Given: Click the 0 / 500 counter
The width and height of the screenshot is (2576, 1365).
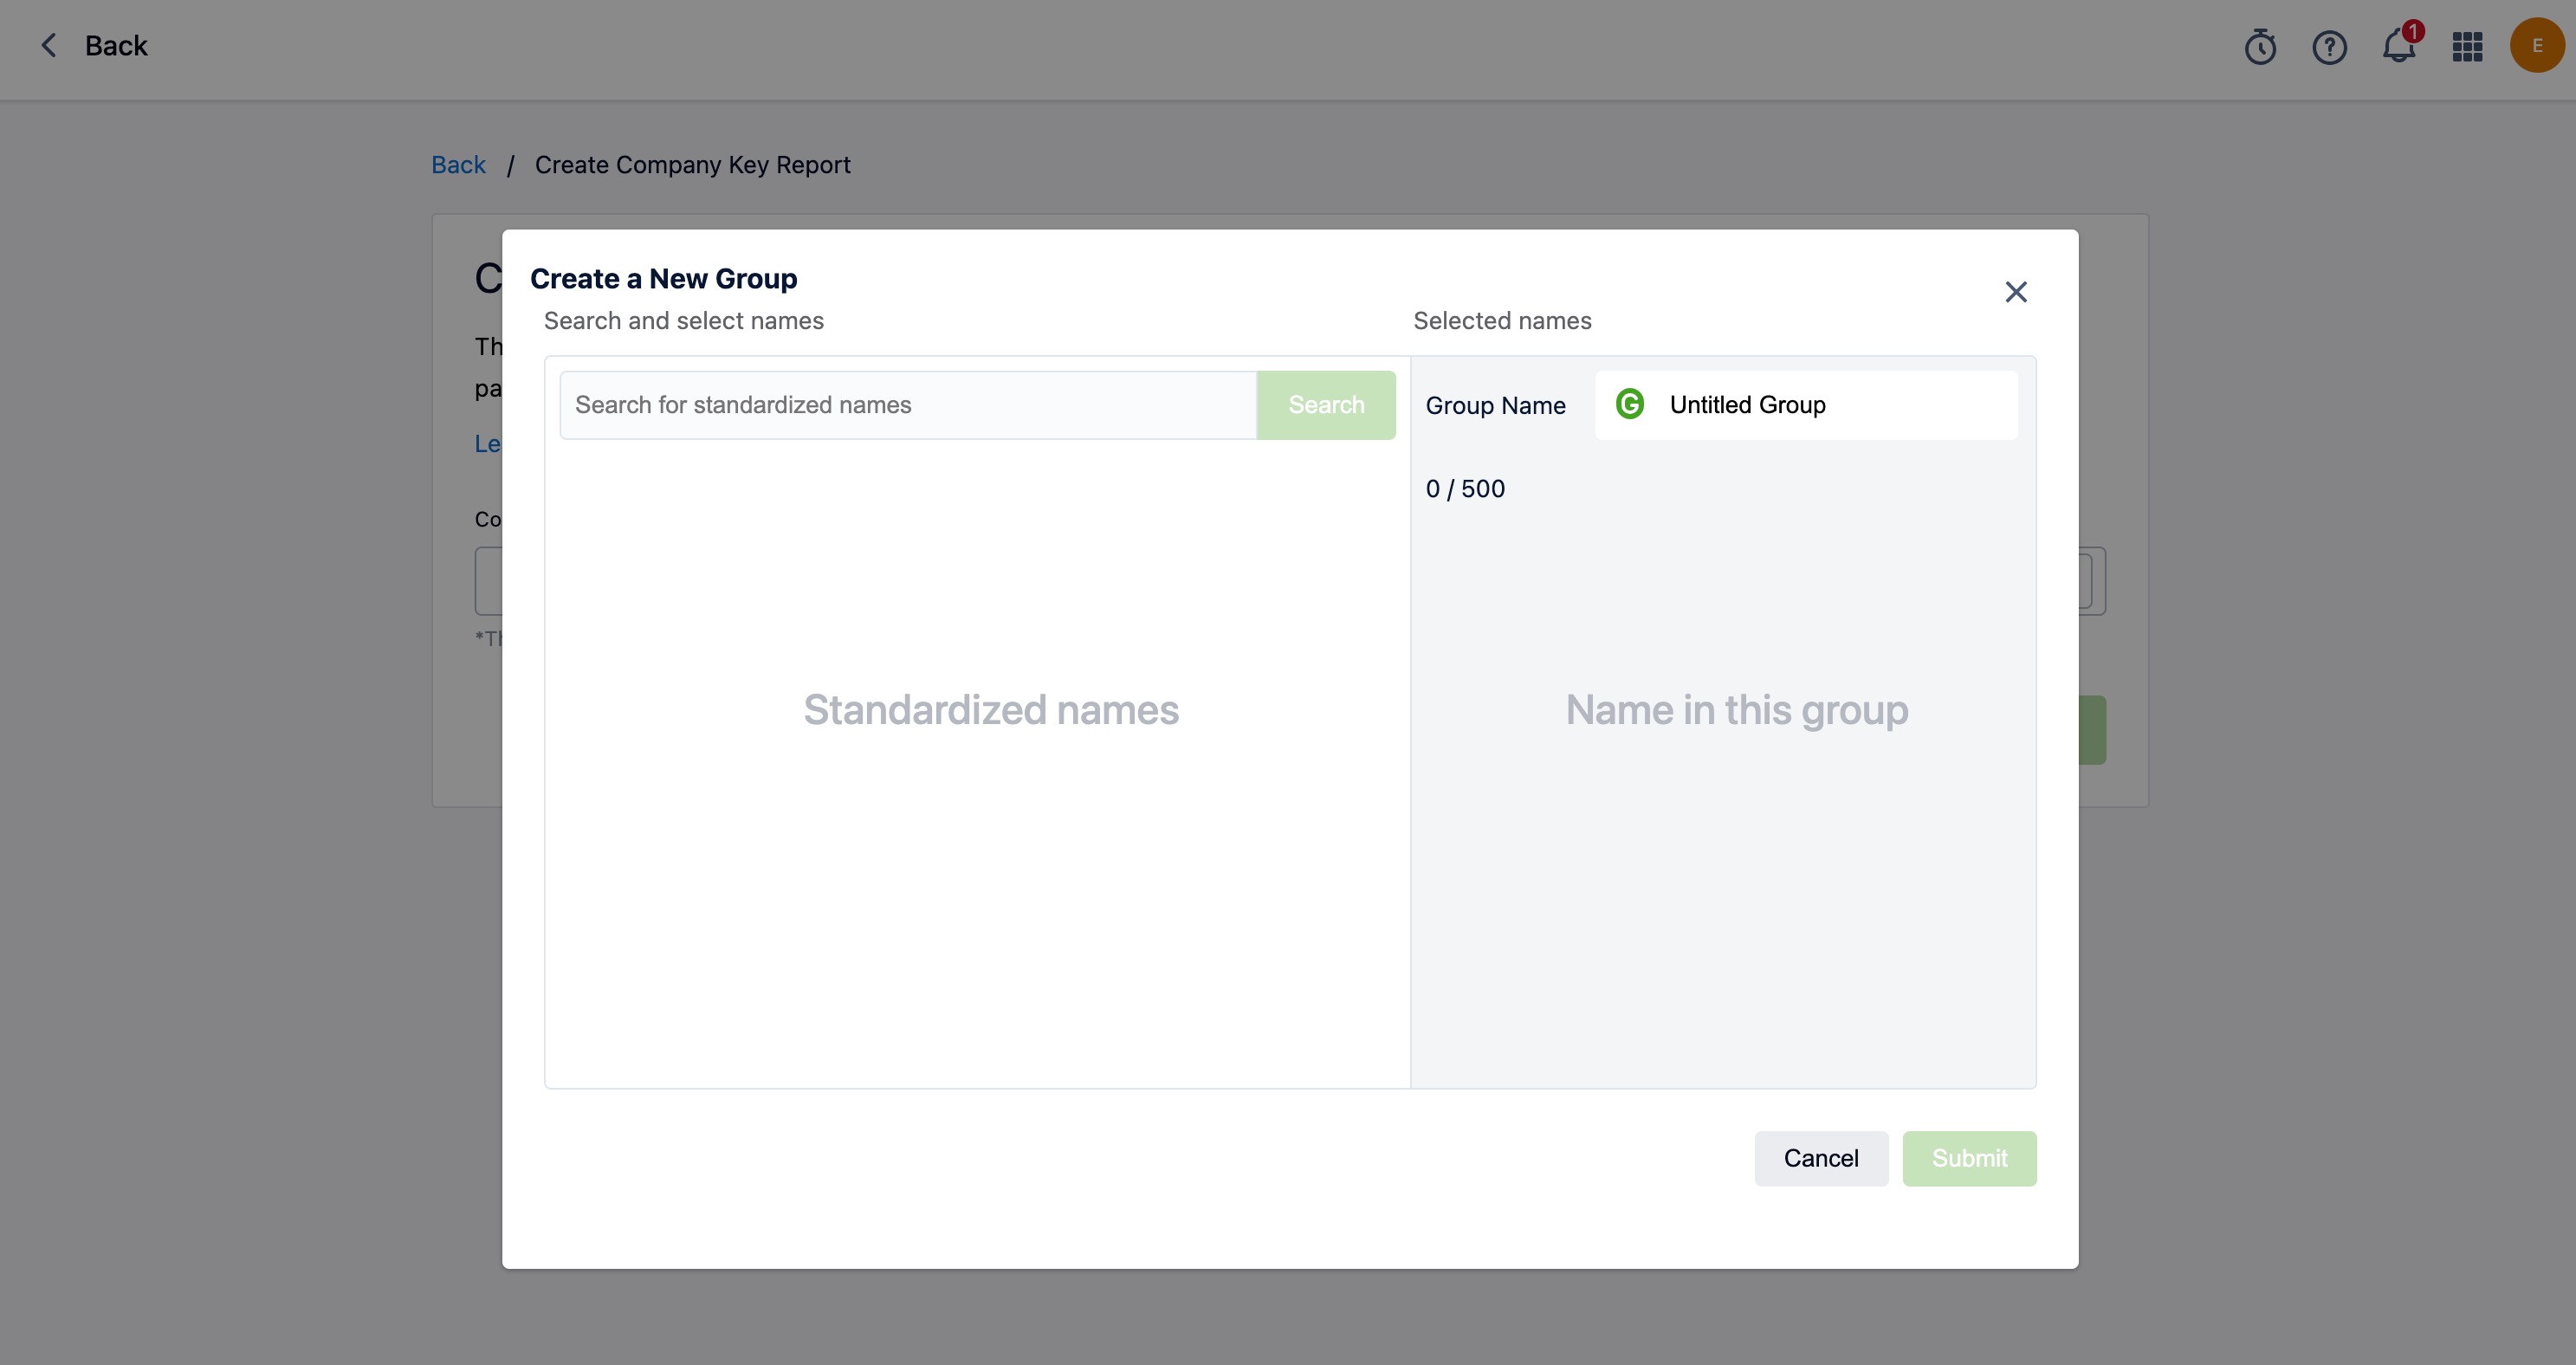Looking at the screenshot, I should click(1464, 489).
